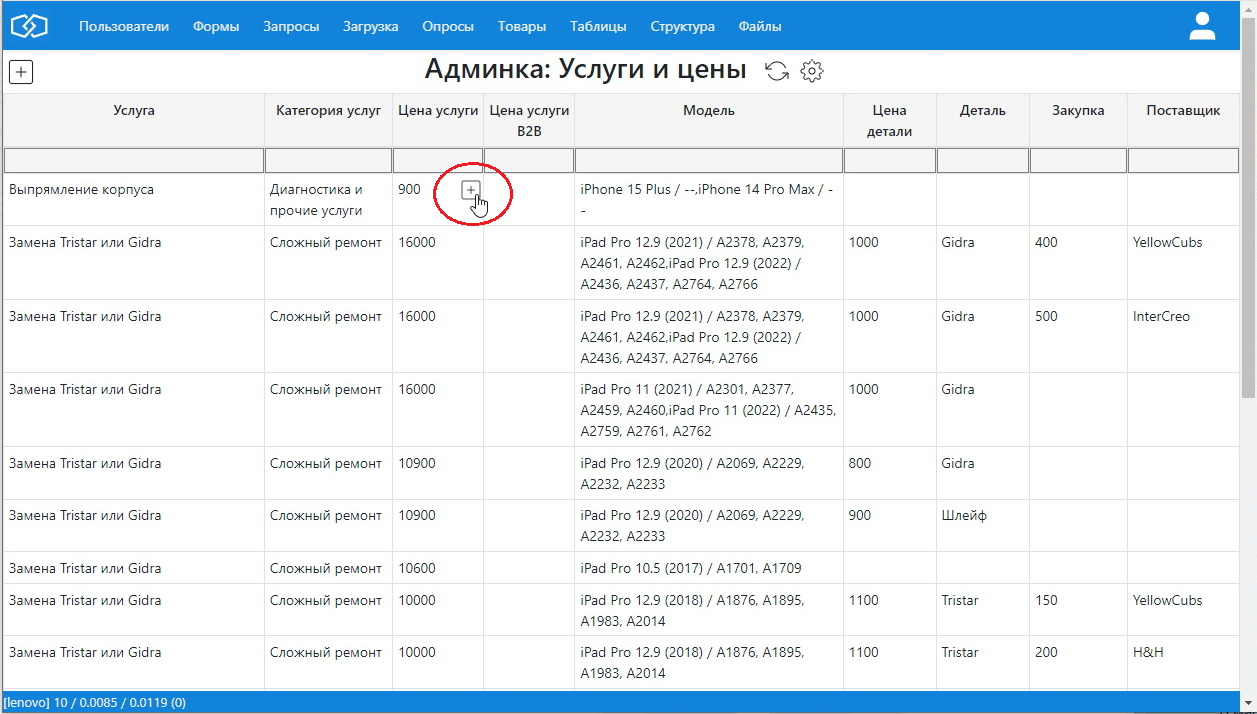Focus the Цена детали filter field
Screen dimensions: 1257x714
point(890,160)
